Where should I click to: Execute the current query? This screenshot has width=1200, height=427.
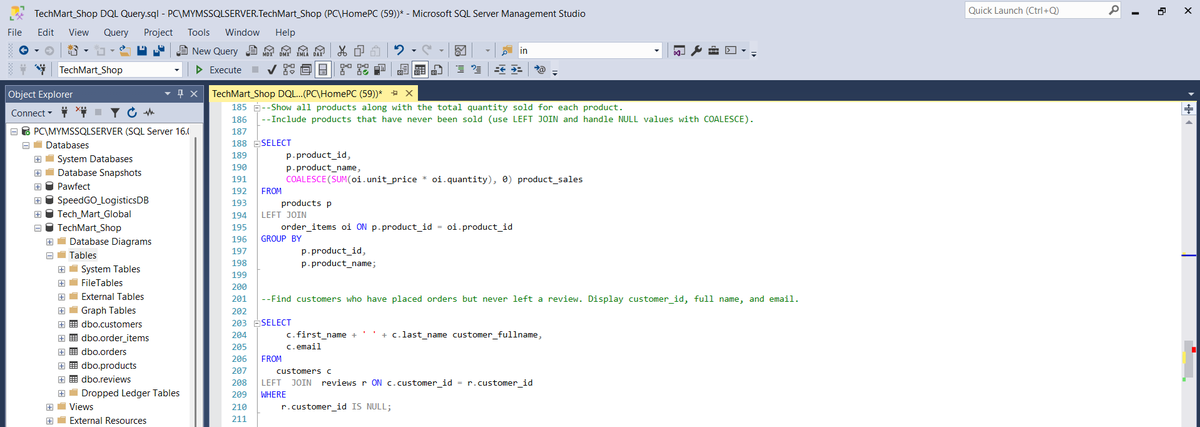219,70
